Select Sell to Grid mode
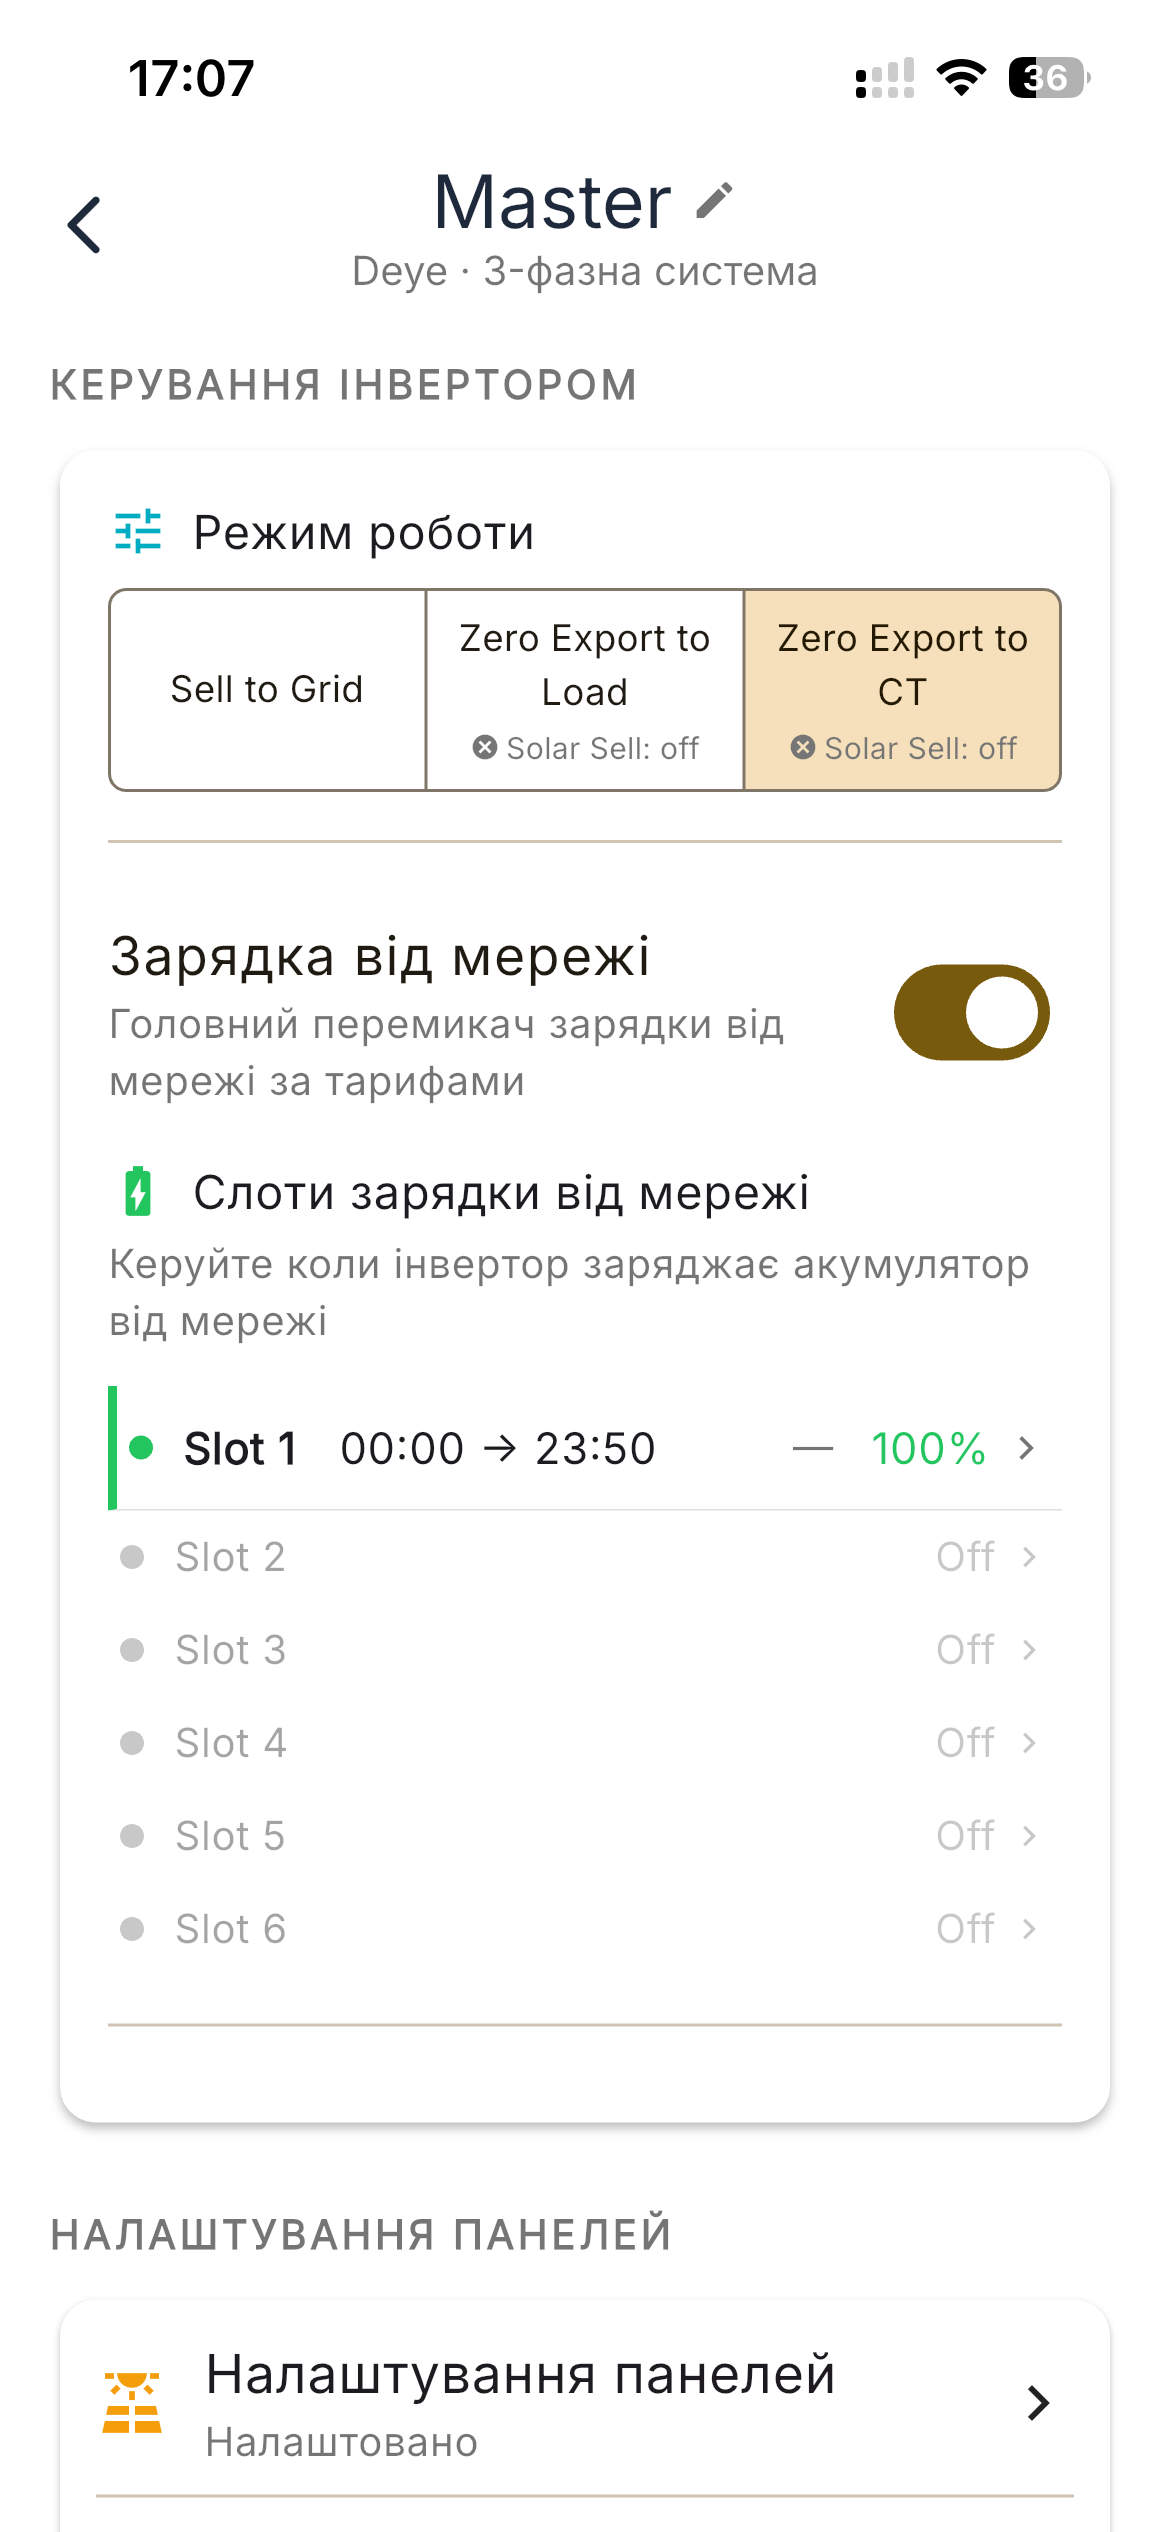The height and width of the screenshot is (2532, 1170). [267, 690]
